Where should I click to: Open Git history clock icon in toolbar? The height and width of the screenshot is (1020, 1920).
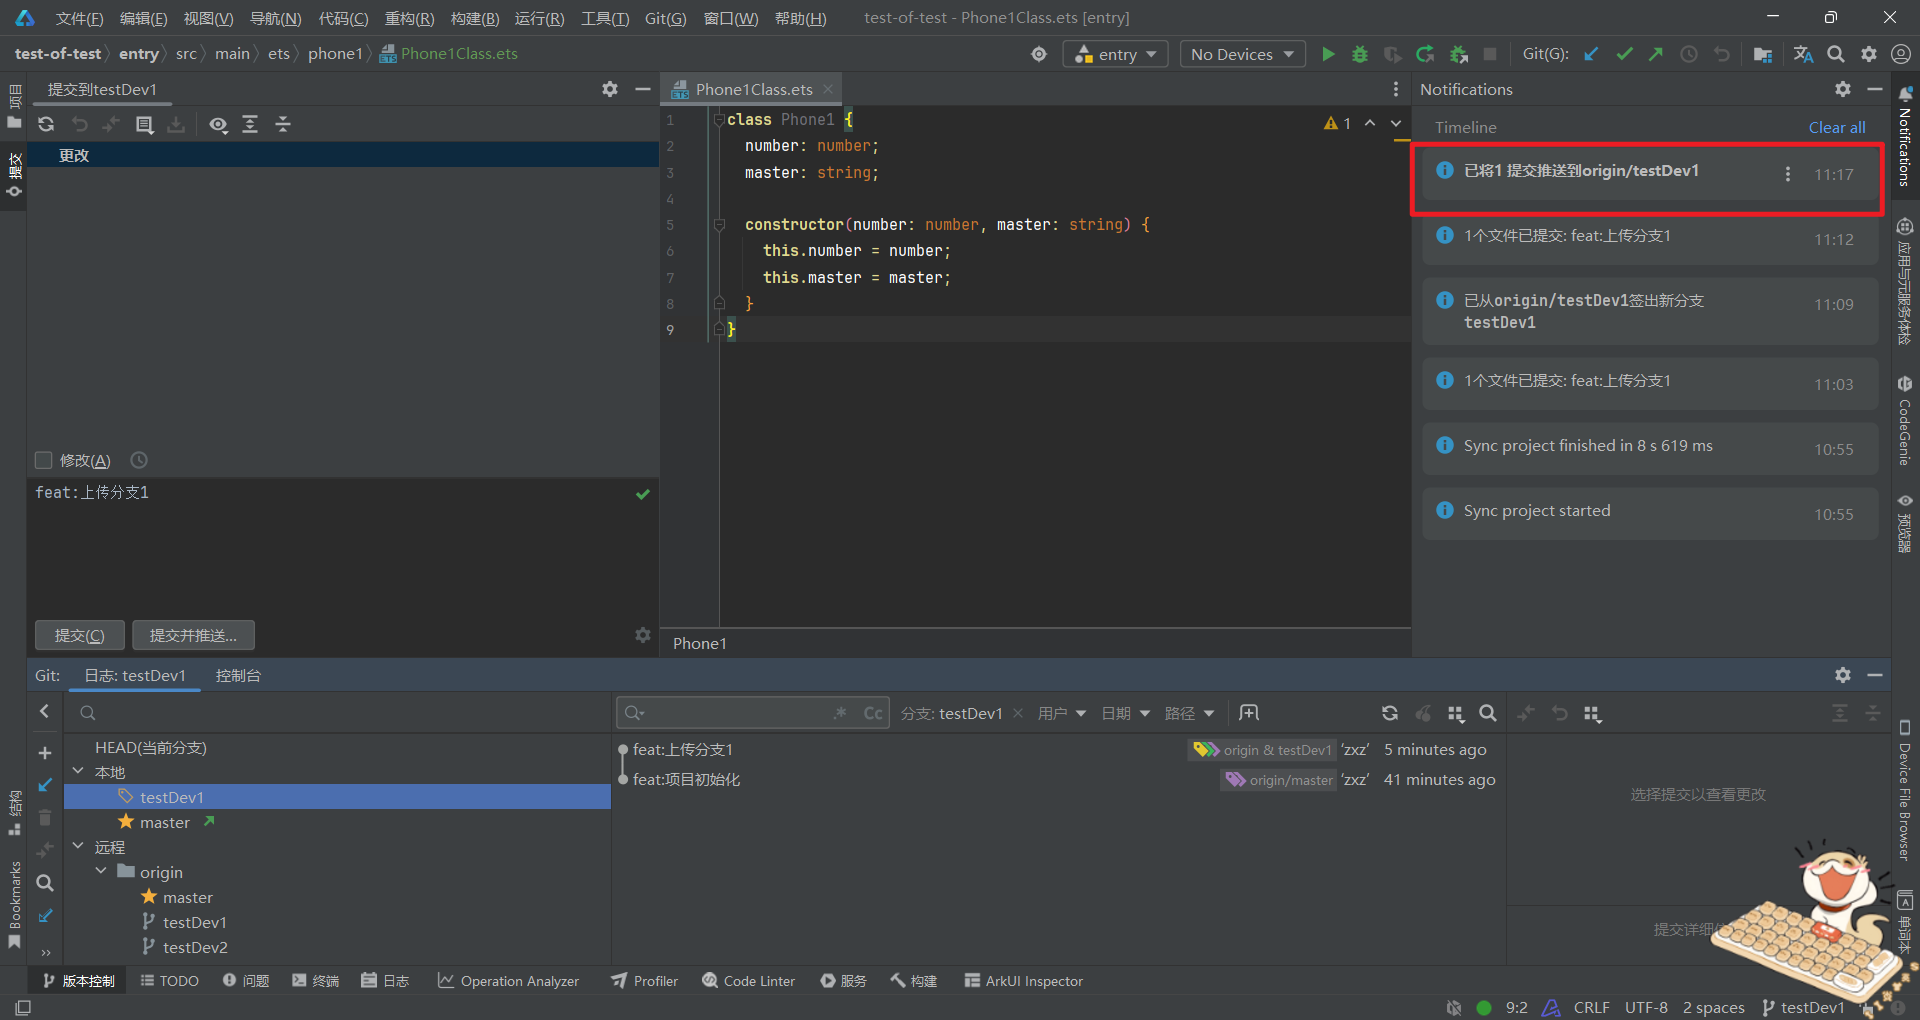point(1689,54)
